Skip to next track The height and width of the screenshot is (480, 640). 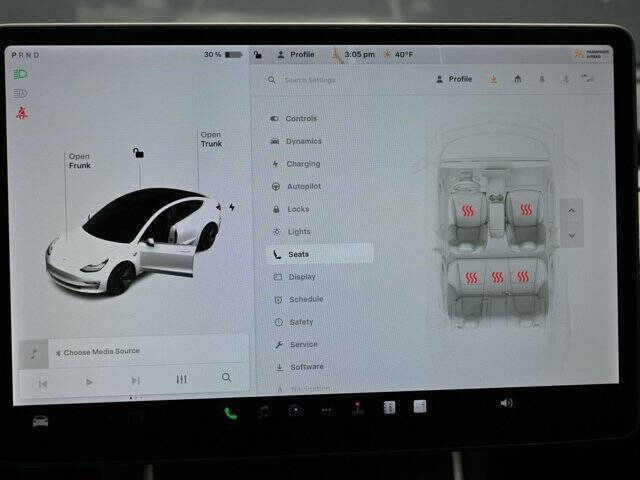[x=136, y=381]
